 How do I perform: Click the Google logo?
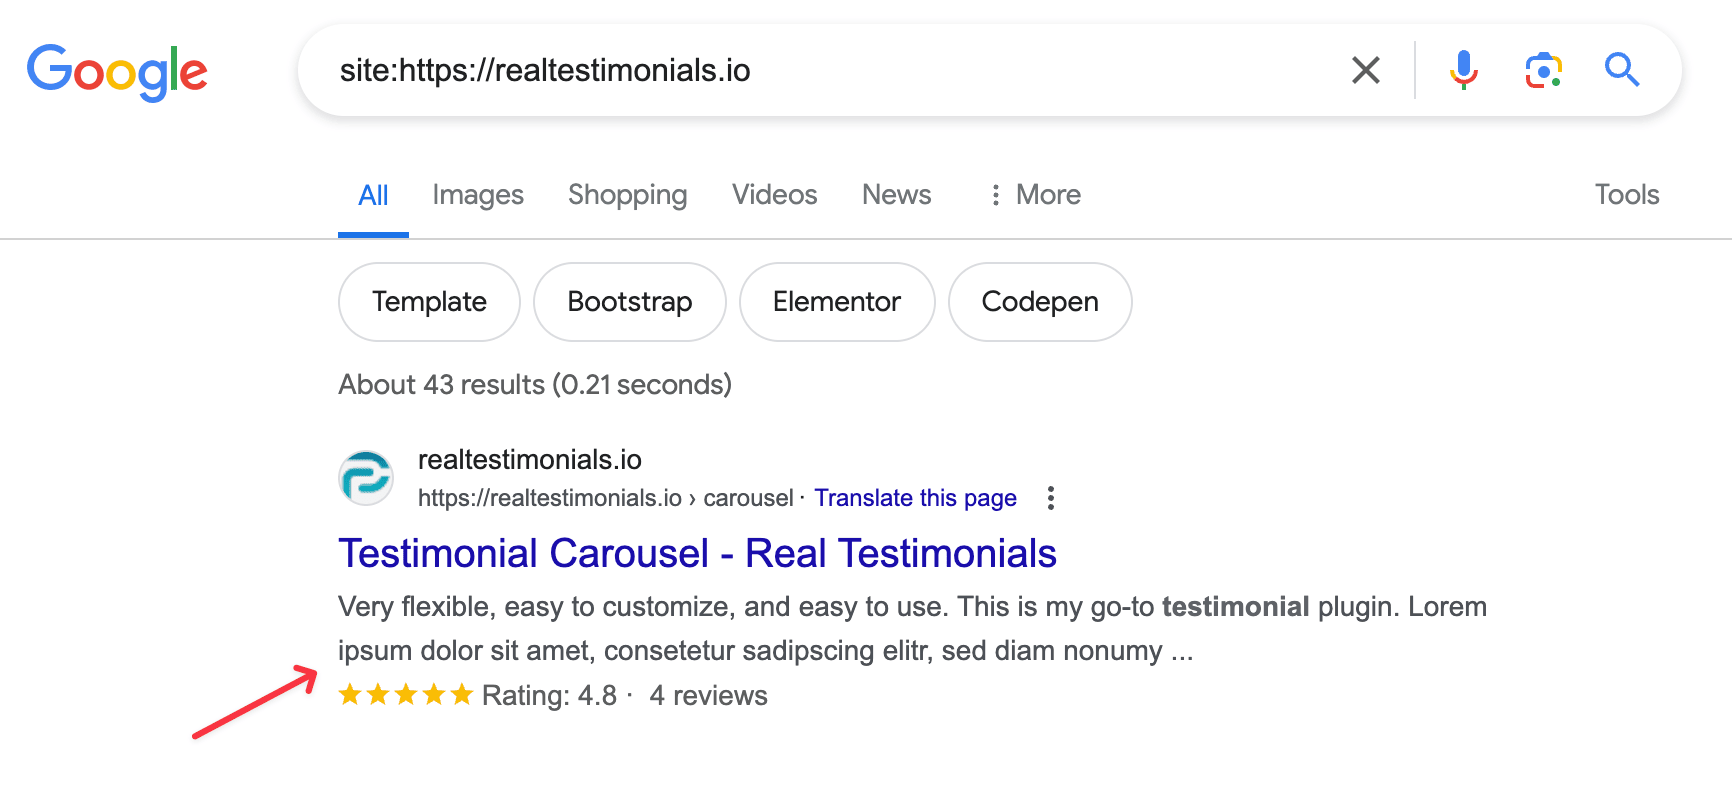[x=117, y=72]
